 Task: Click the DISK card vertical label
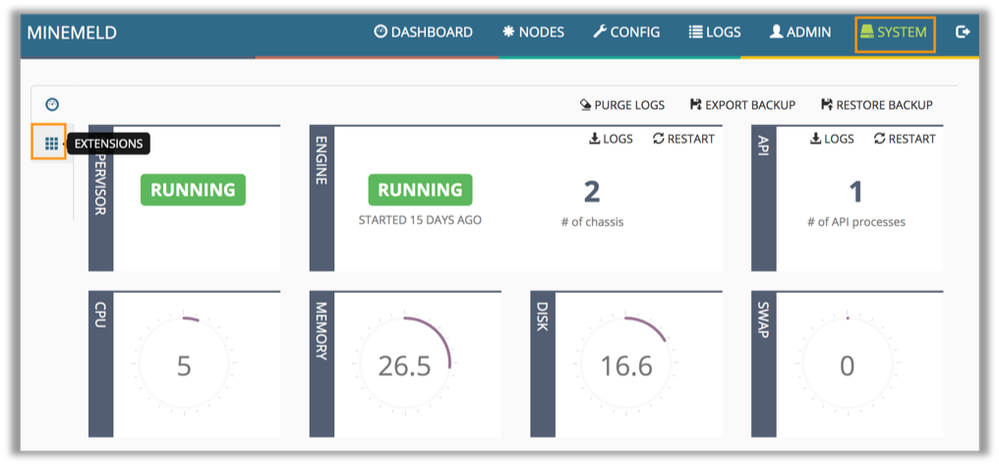coord(543,316)
